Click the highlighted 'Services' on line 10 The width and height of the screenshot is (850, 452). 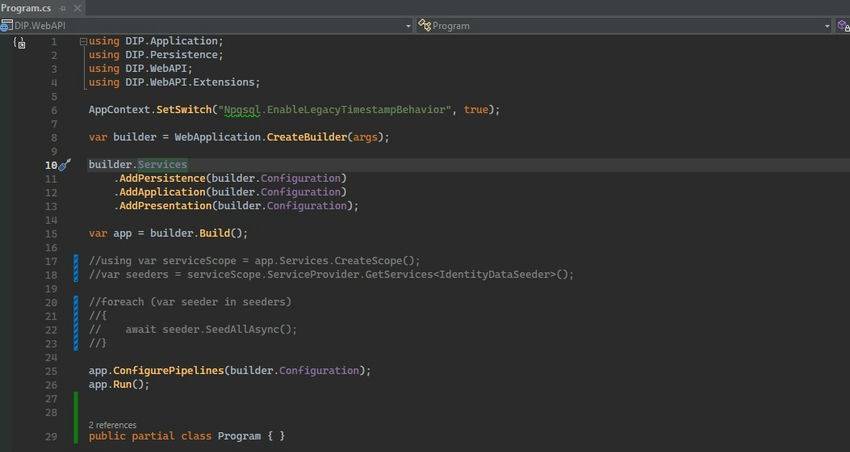(163, 164)
